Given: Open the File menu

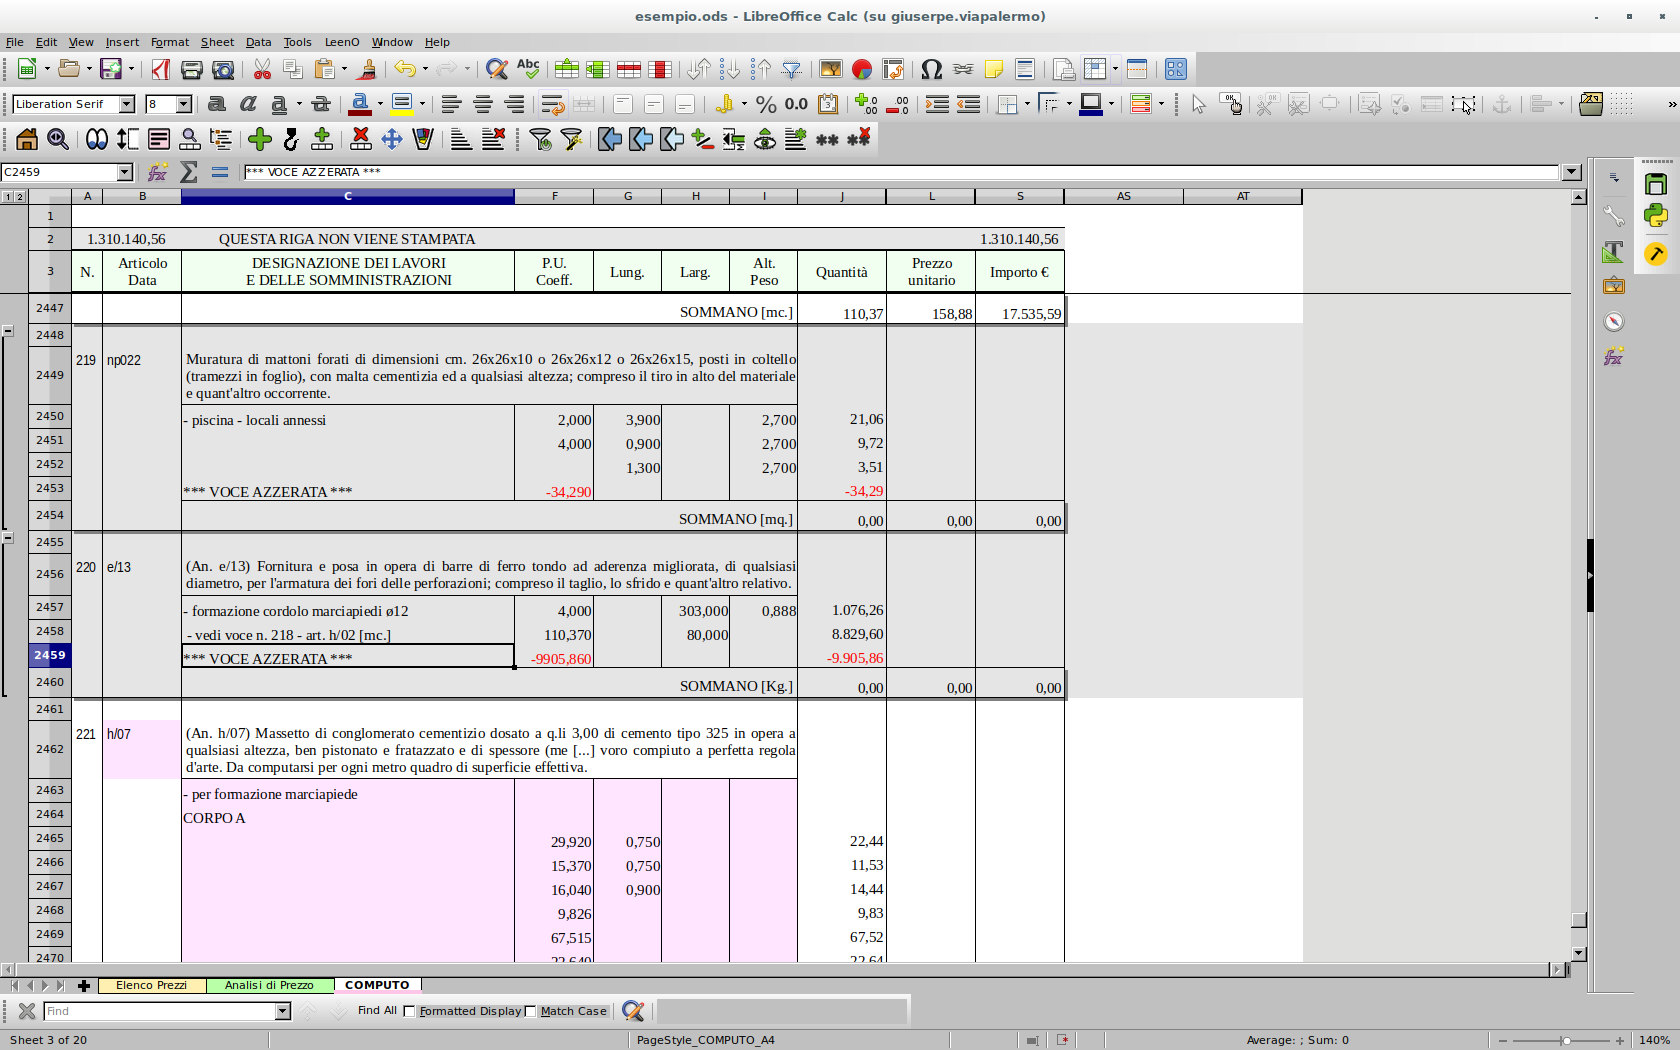Looking at the screenshot, I should click(15, 42).
